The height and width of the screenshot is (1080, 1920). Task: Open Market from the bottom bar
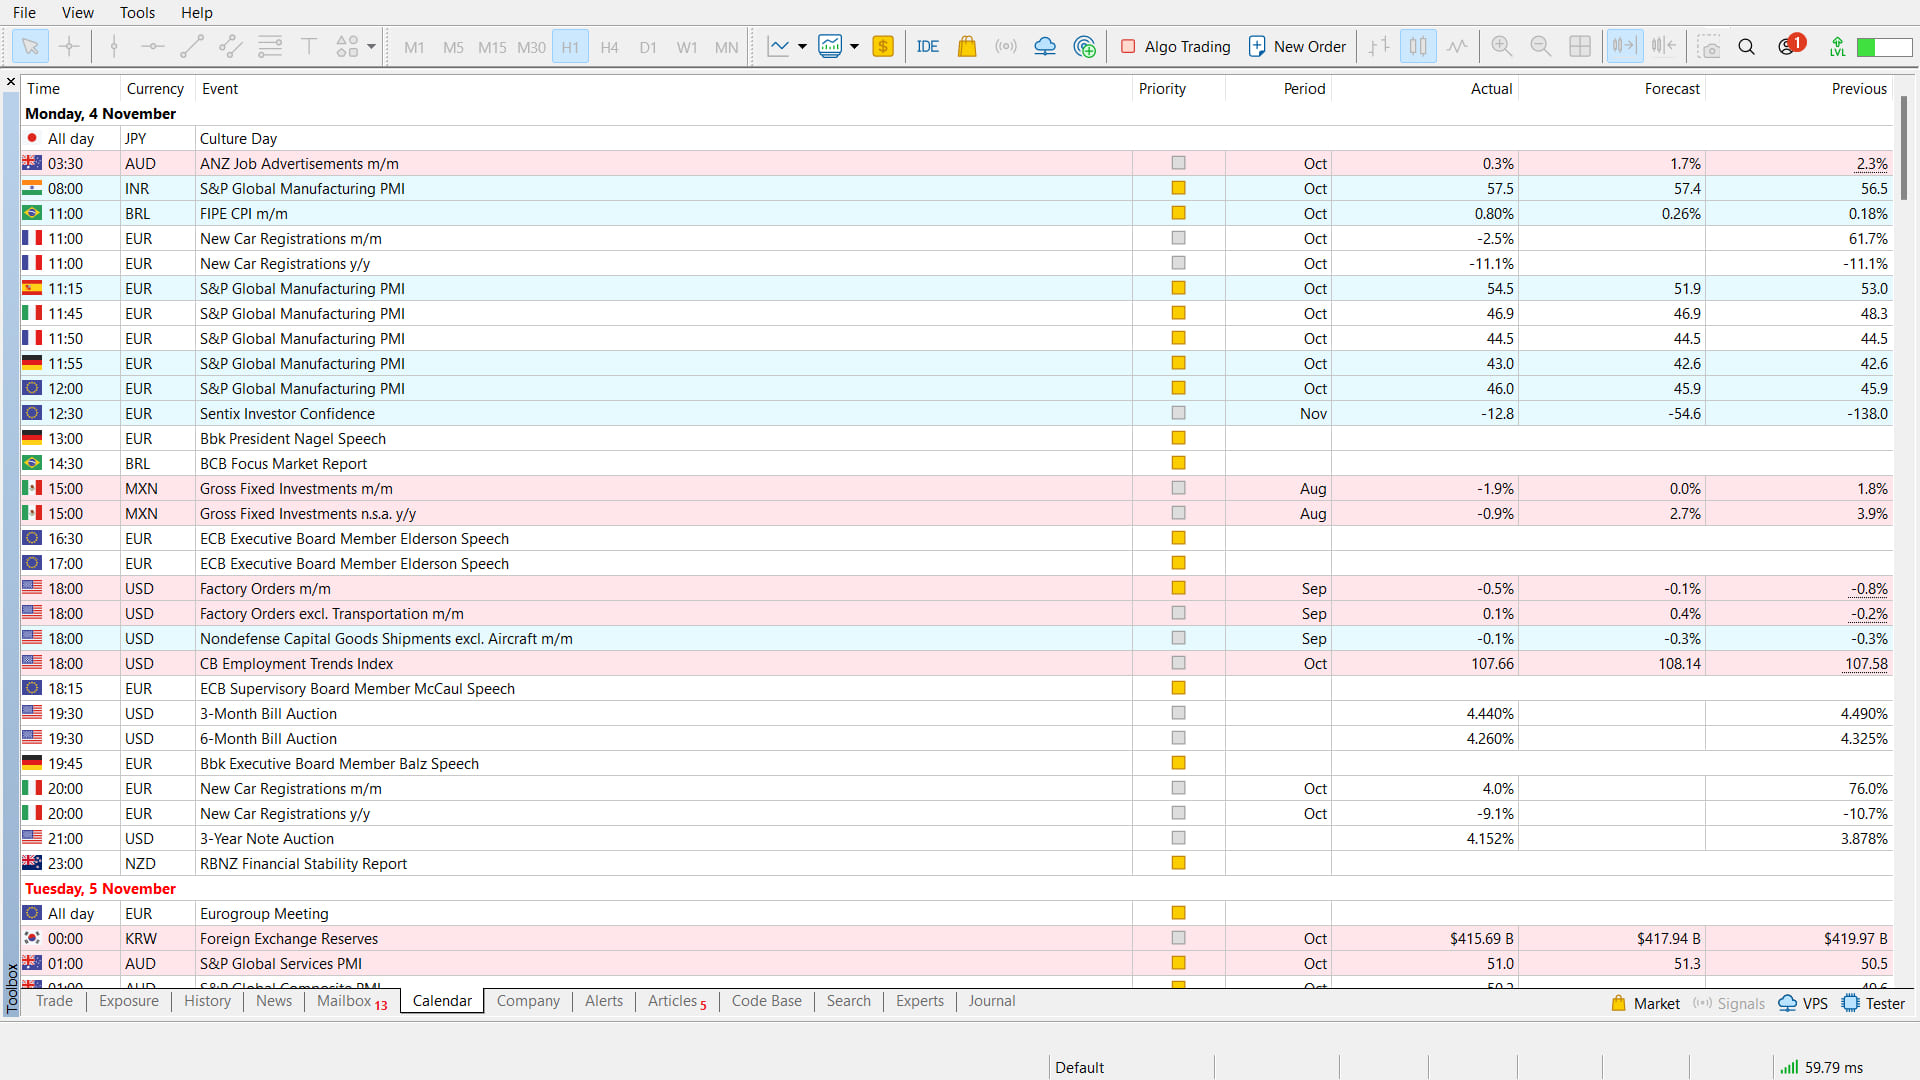pos(1645,1003)
